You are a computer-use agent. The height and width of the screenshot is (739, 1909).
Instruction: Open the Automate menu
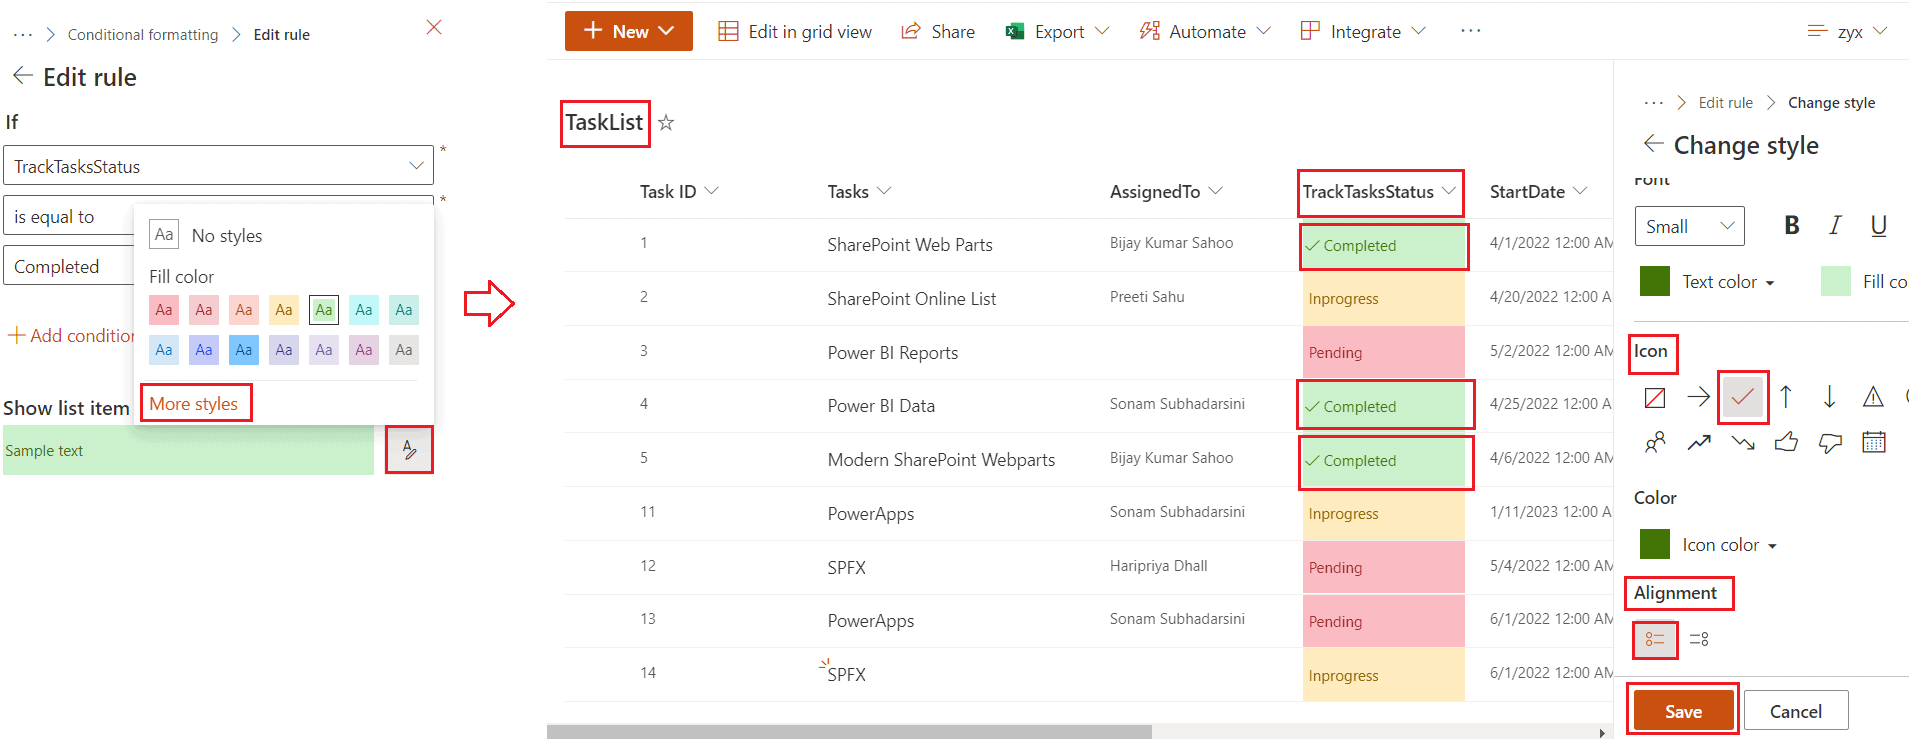pyautogui.click(x=1205, y=32)
